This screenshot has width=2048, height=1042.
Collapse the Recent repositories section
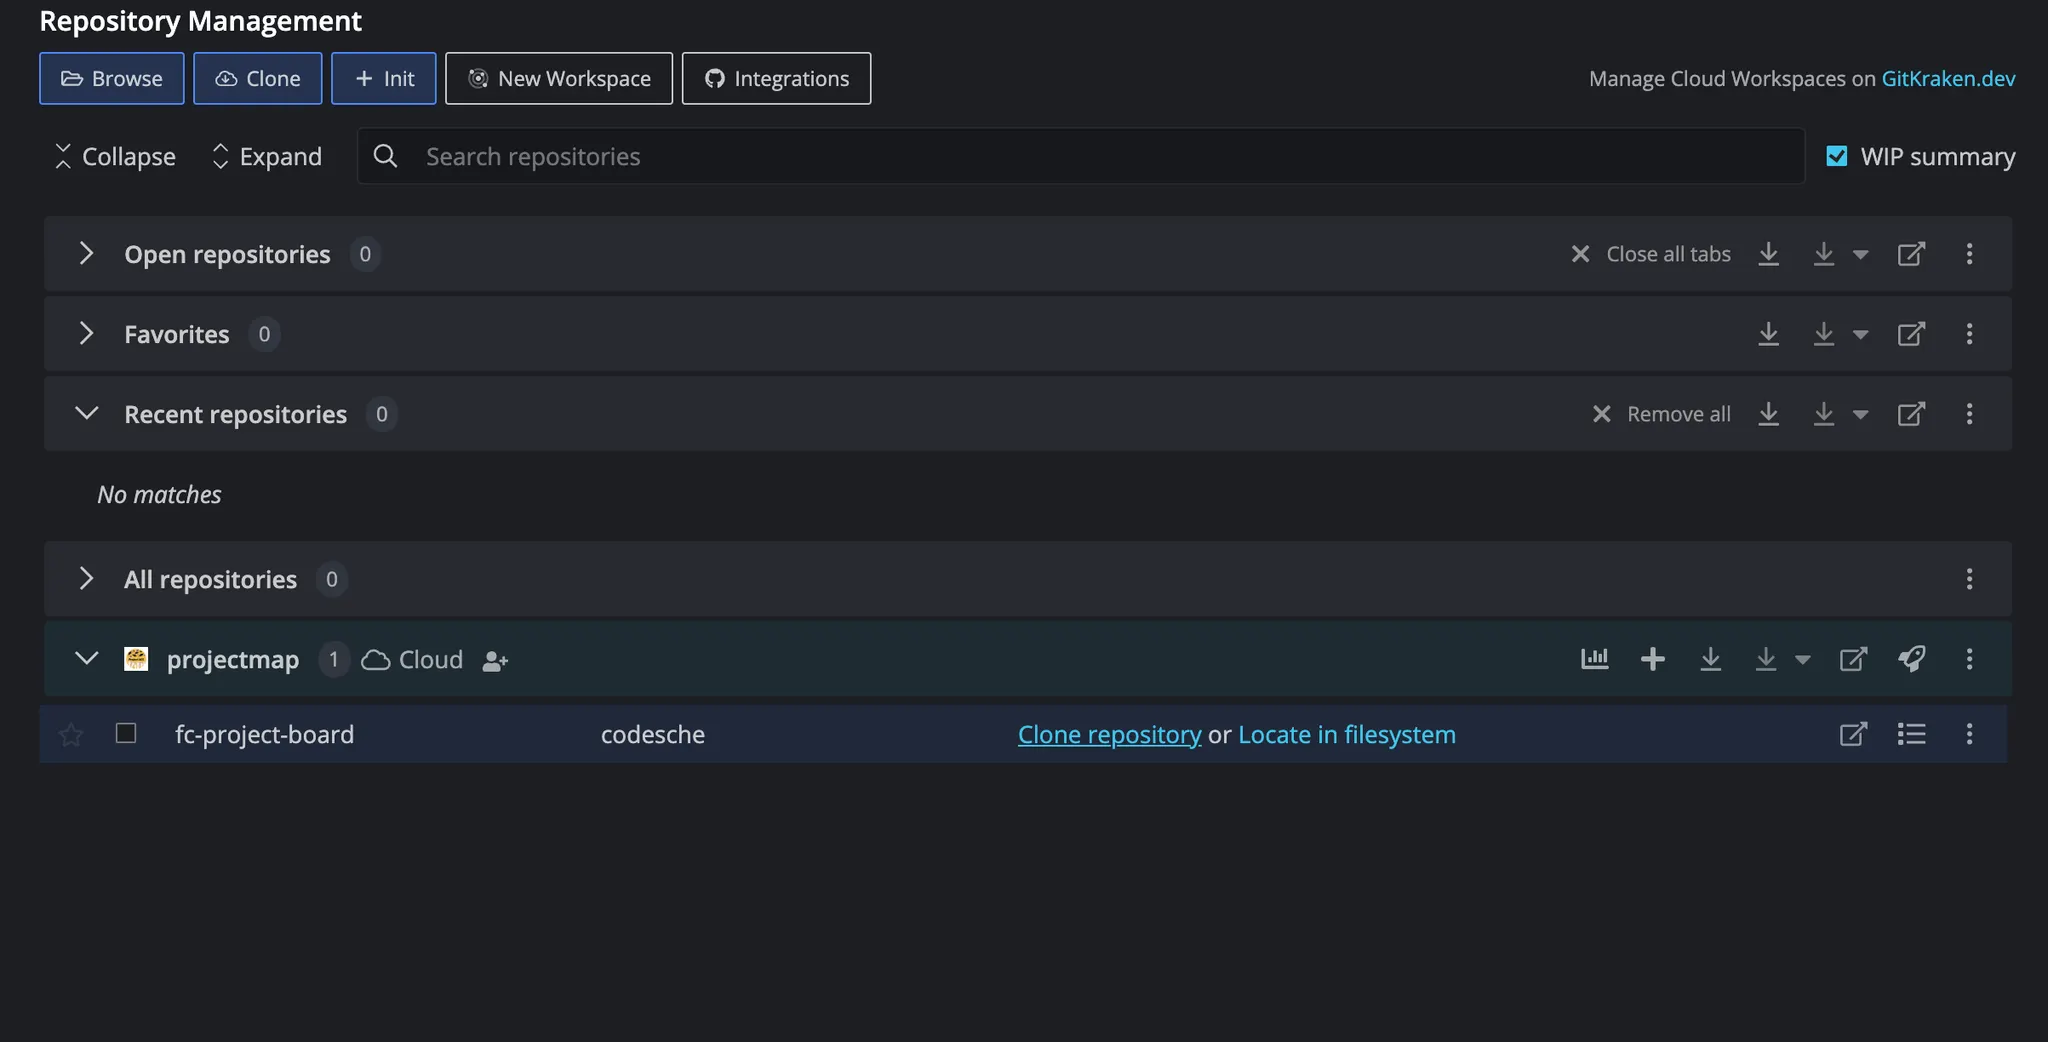click(x=86, y=413)
